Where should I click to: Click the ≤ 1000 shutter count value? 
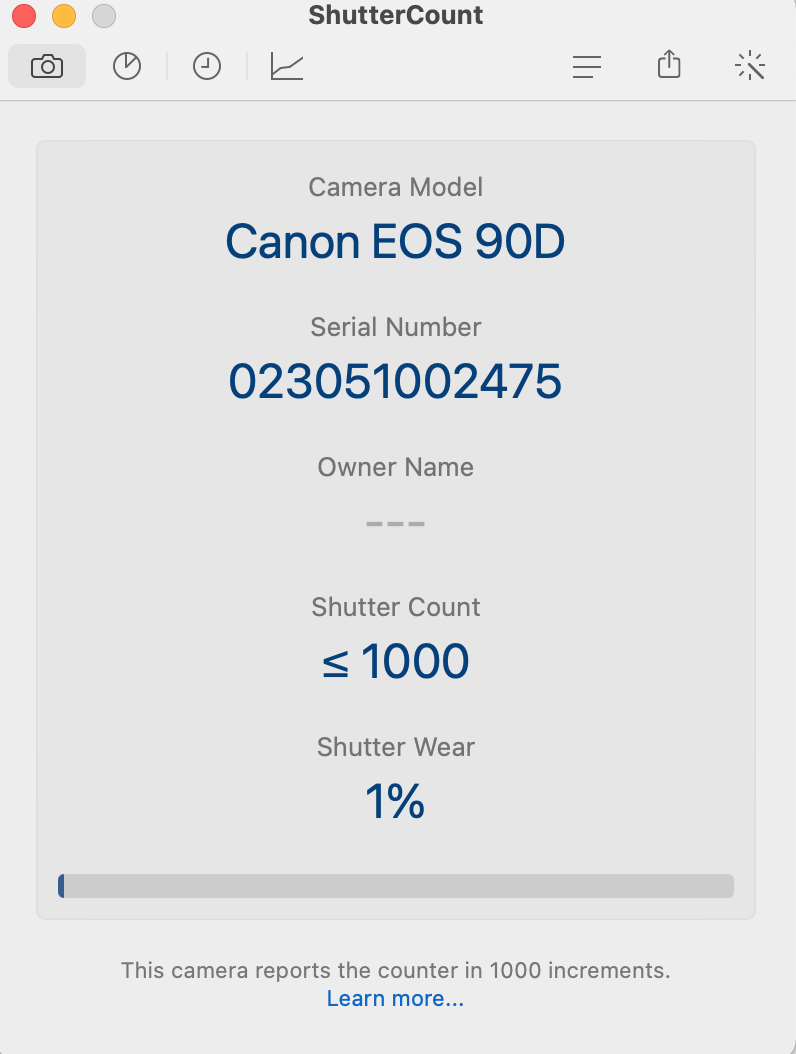pos(395,661)
